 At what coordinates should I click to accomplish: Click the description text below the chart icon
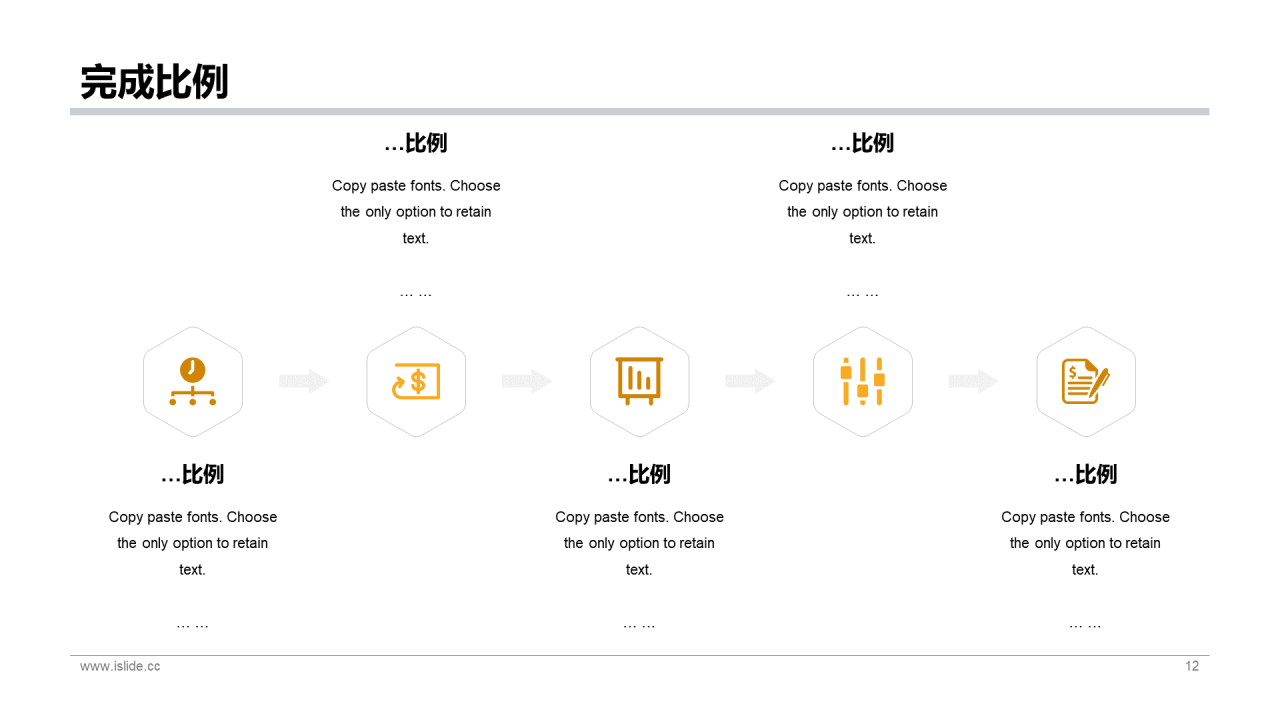[x=639, y=543]
